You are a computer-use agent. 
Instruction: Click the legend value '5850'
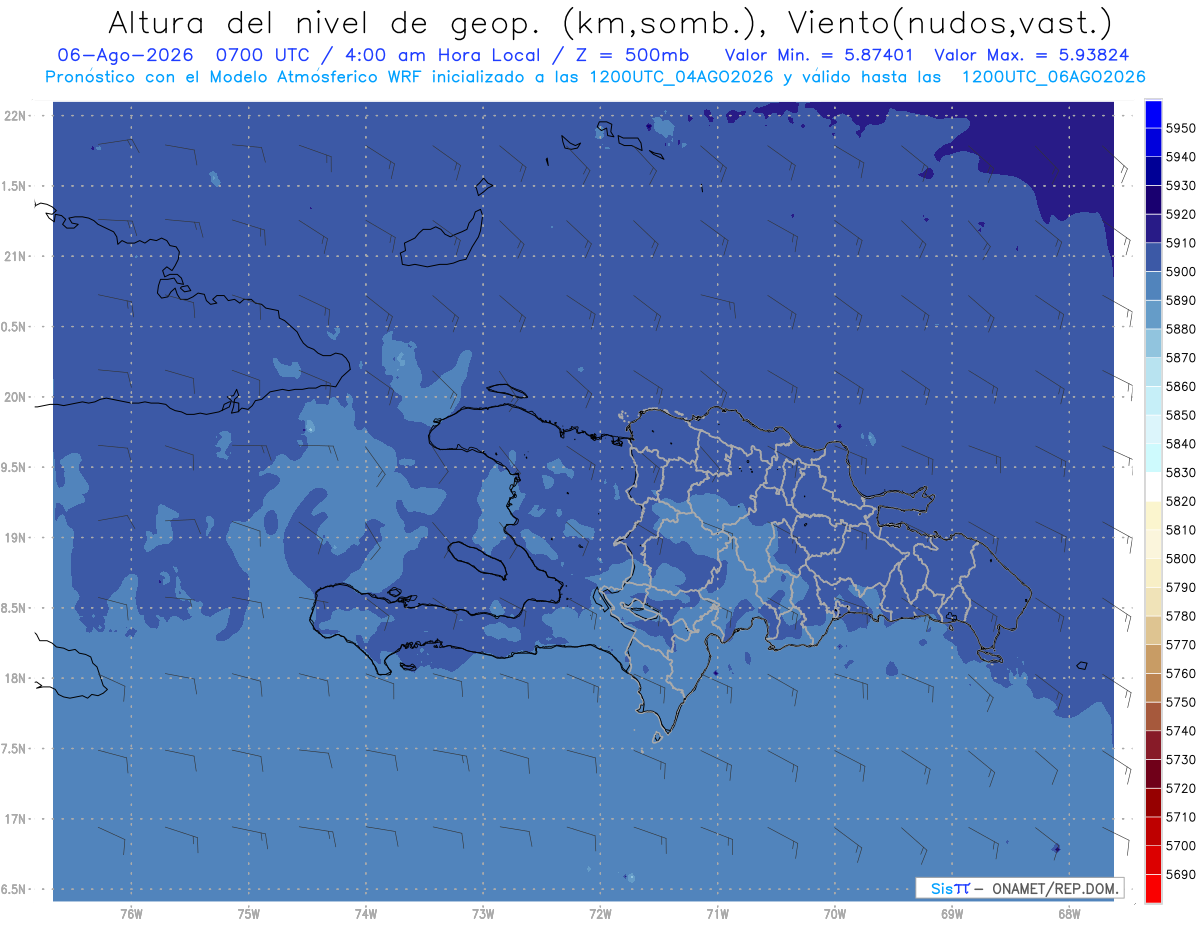[x=1180, y=415]
